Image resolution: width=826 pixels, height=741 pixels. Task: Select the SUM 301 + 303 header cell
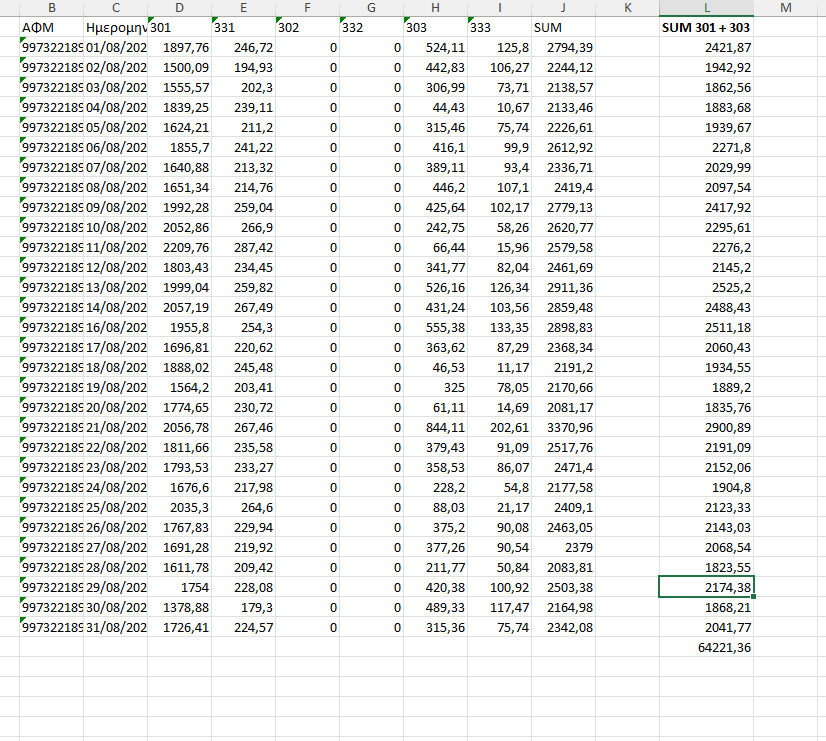[706, 28]
